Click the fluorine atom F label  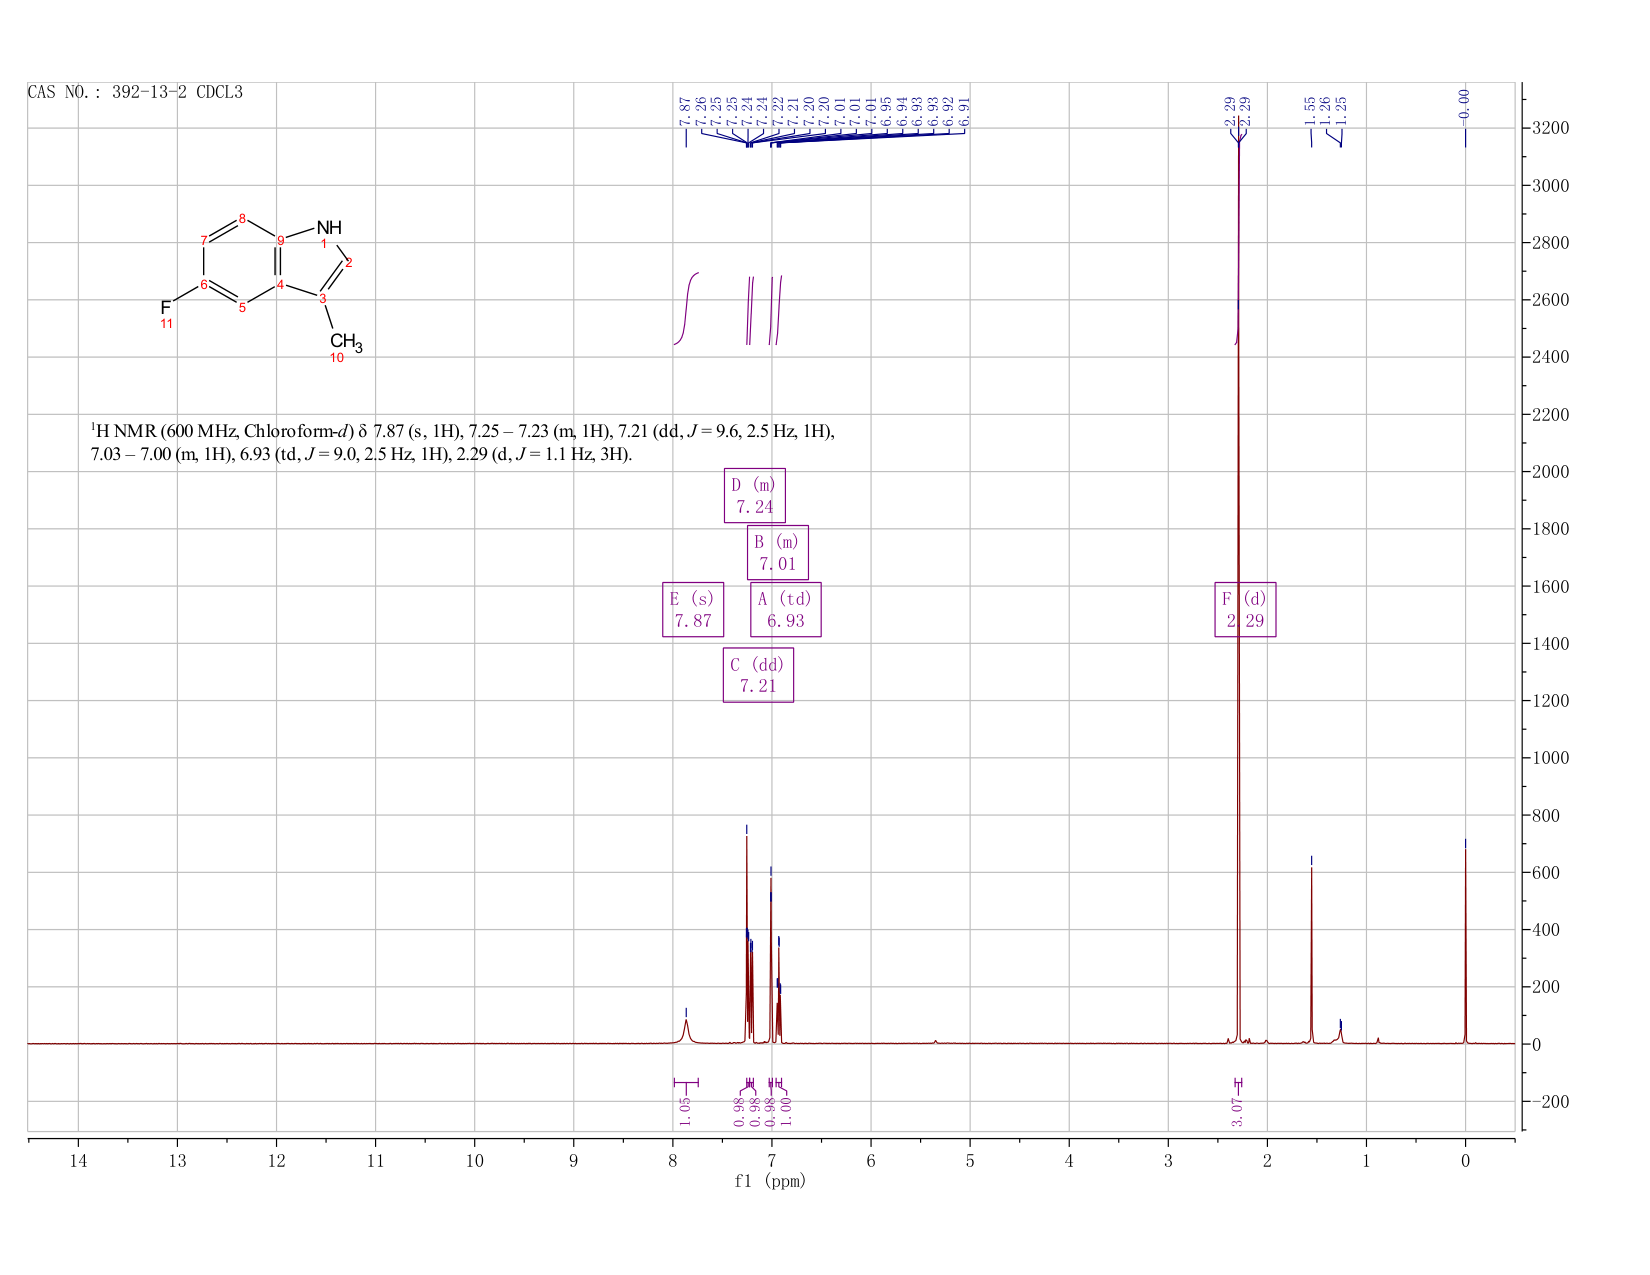[x=166, y=307]
